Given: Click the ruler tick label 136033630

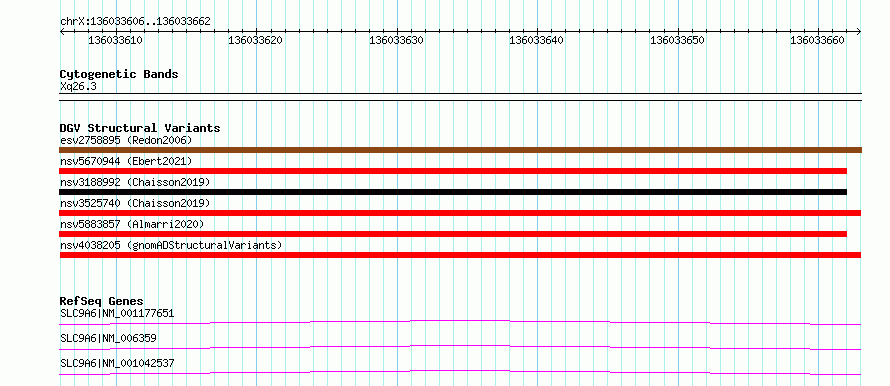Looking at the screenshot, I should tap(396, 41).
